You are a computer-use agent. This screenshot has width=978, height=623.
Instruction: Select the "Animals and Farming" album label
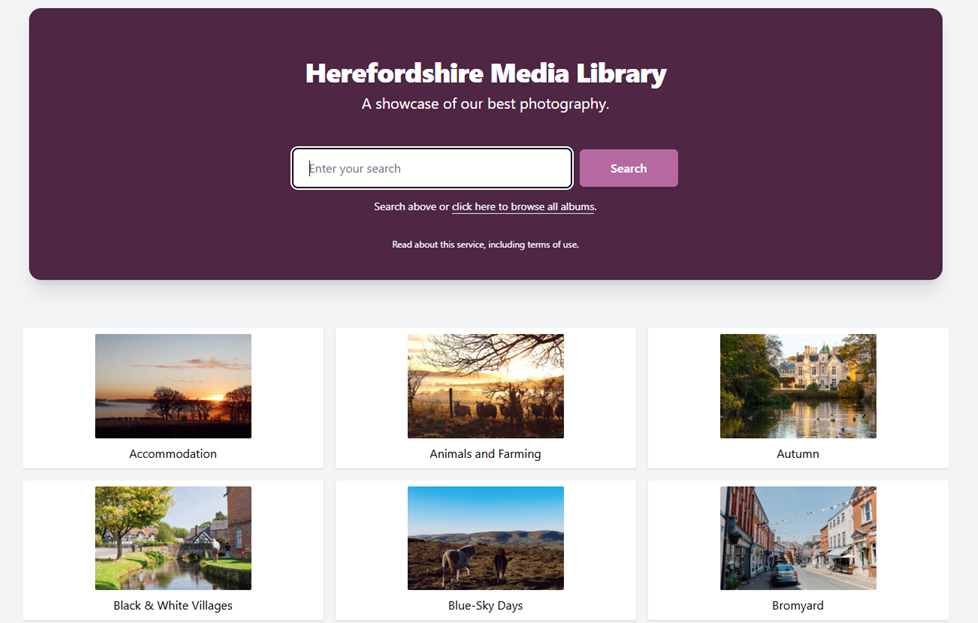click(485, 454)
